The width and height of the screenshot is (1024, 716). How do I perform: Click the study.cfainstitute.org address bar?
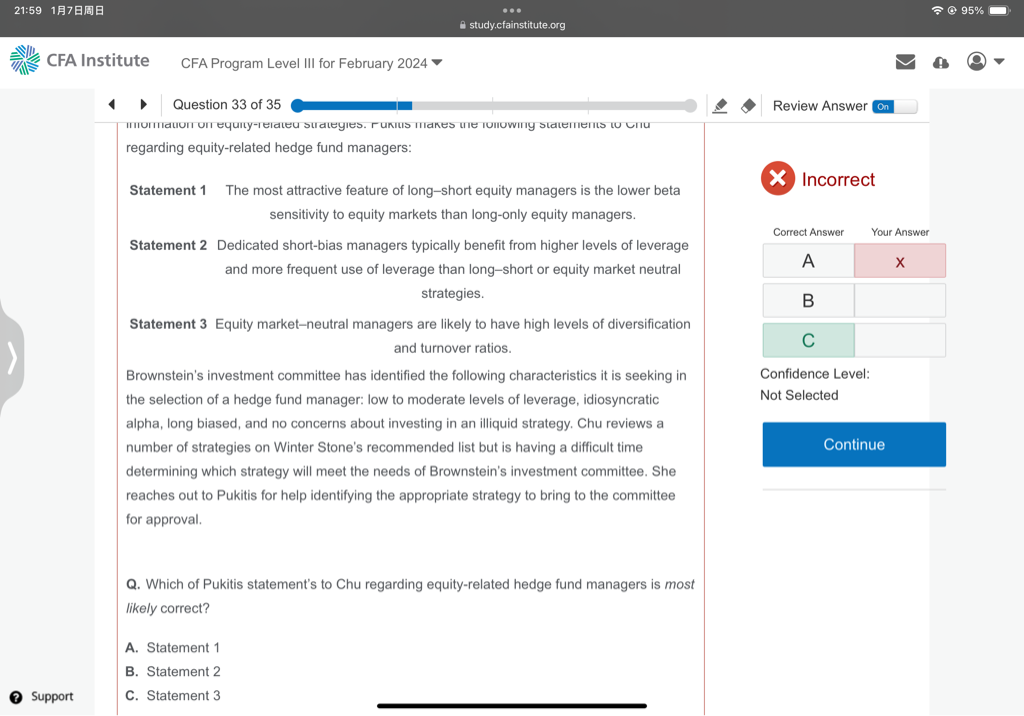pos(512,25)
